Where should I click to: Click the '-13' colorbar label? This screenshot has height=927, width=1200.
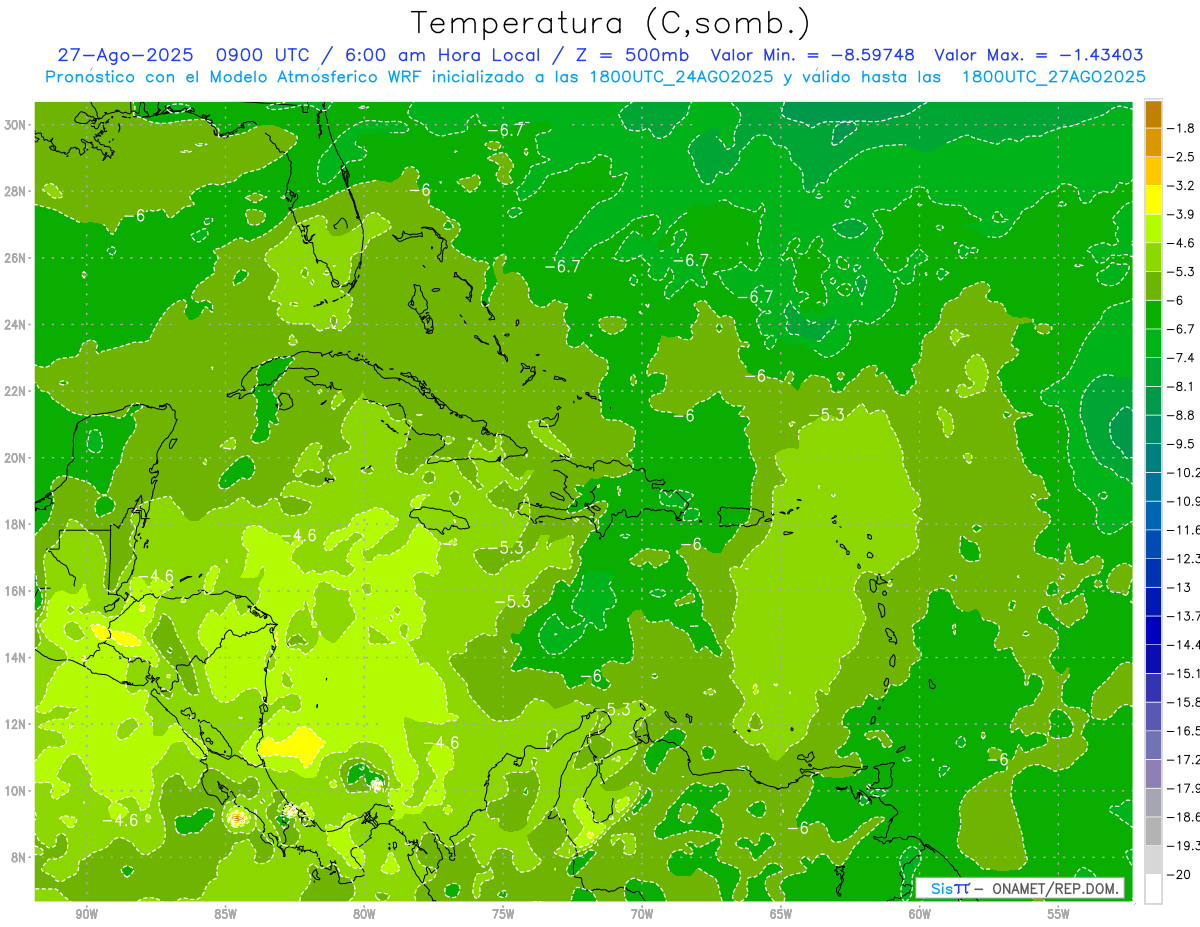pyautogui.click(x=1179, y=588)
